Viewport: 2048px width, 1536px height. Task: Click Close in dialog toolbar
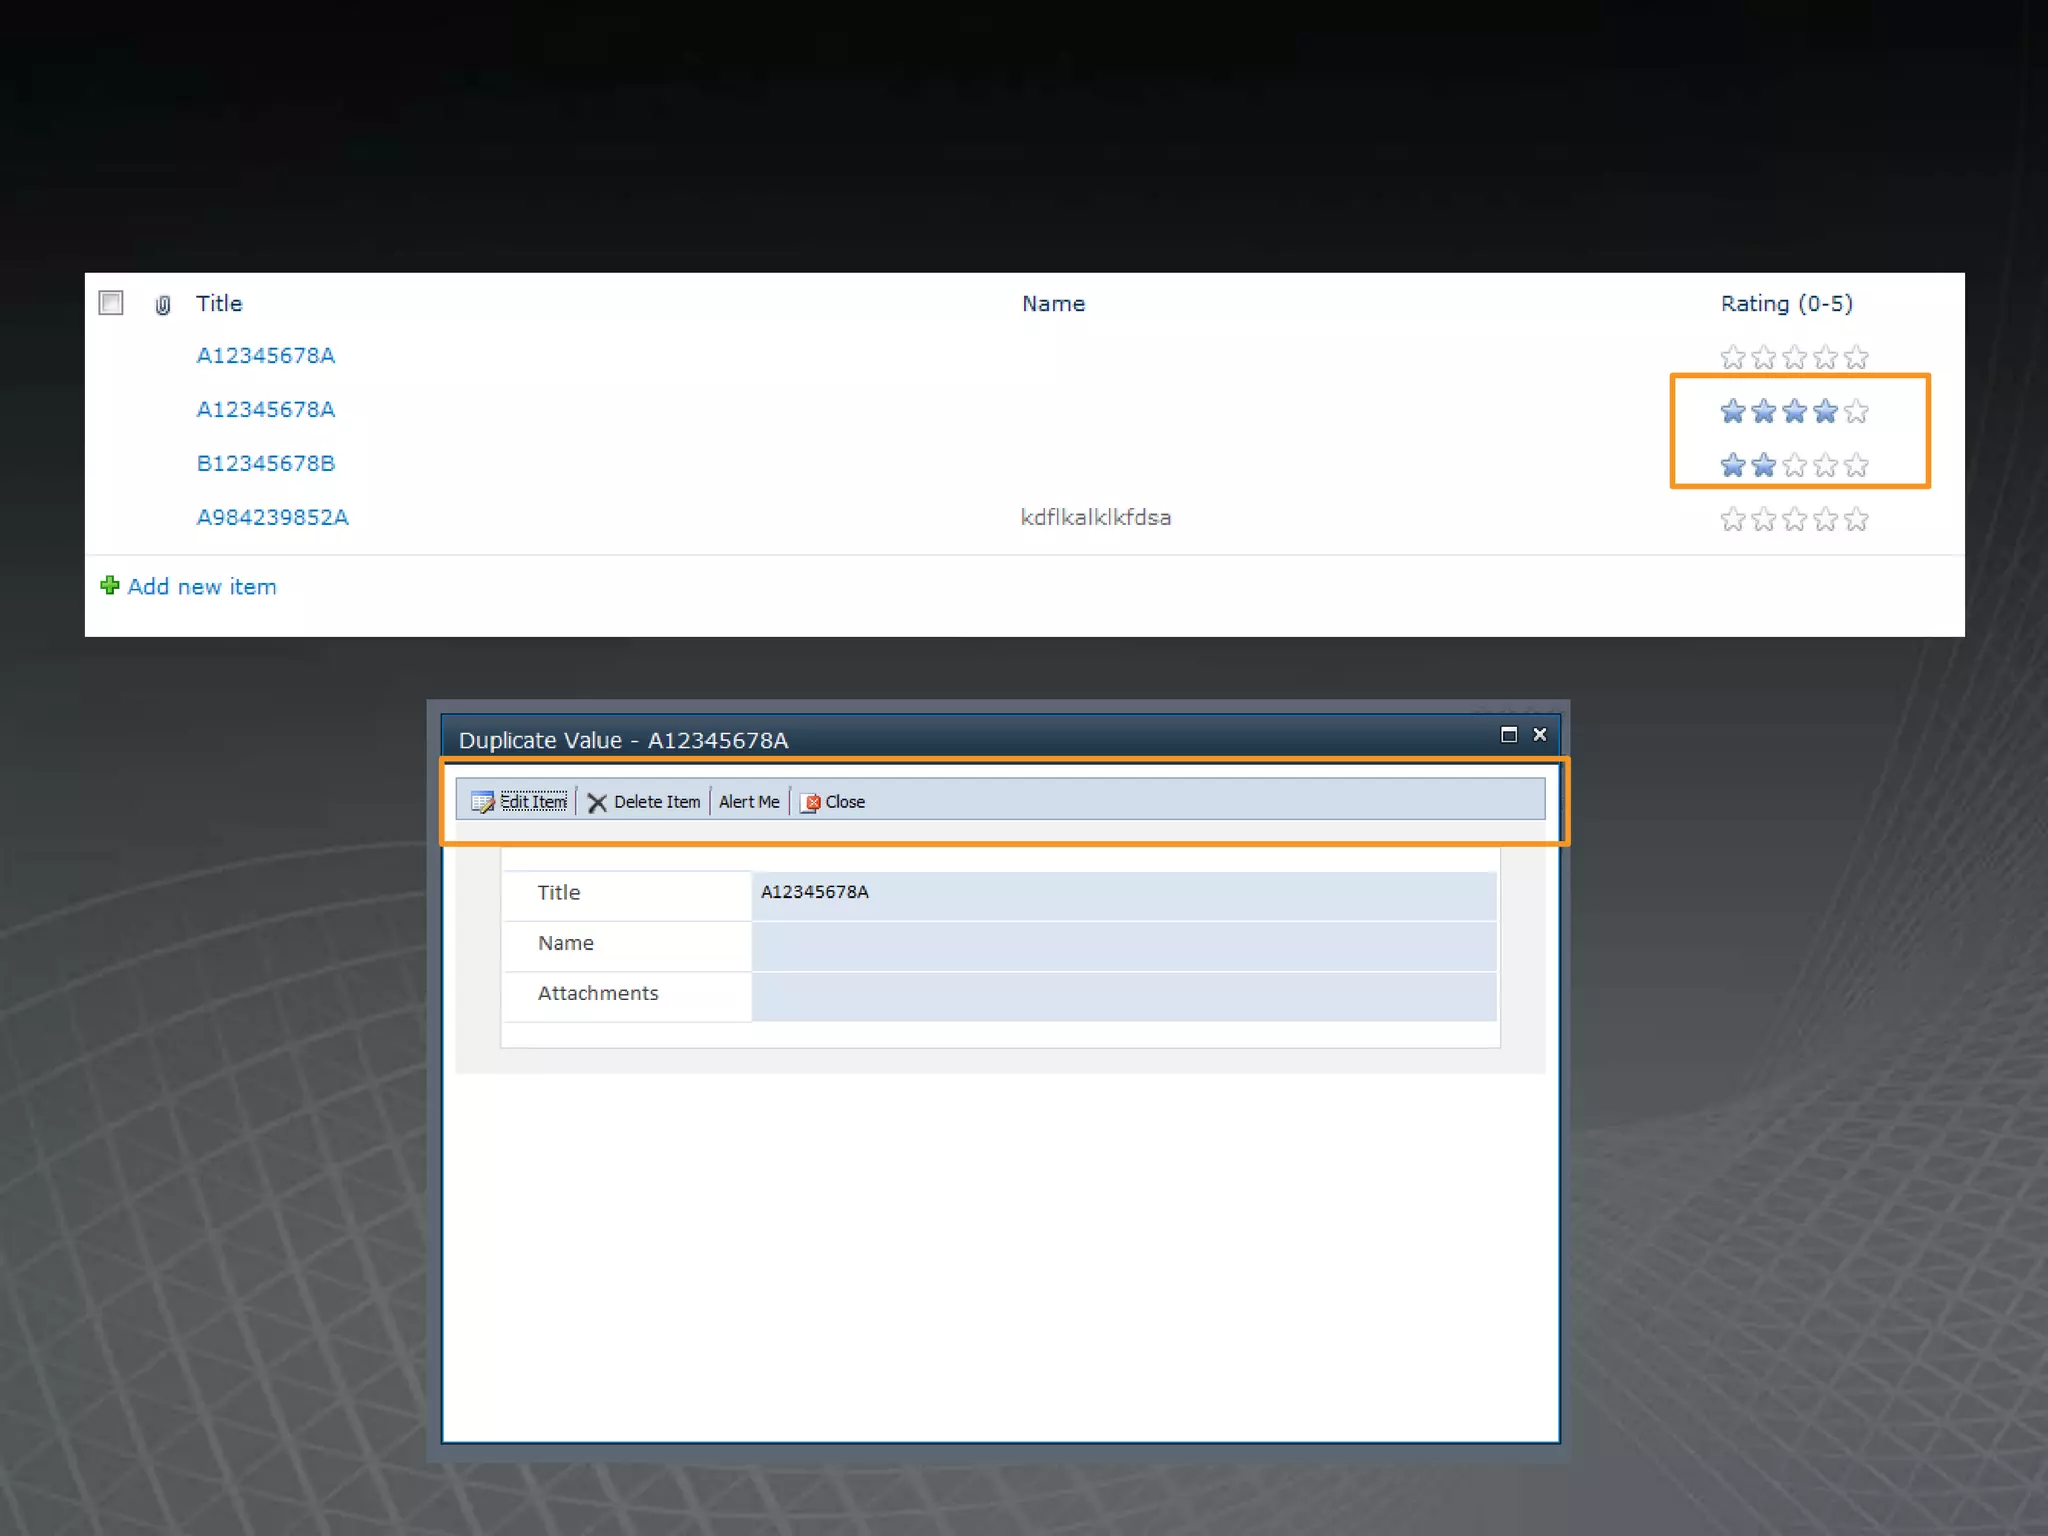[x=845, y=802]
